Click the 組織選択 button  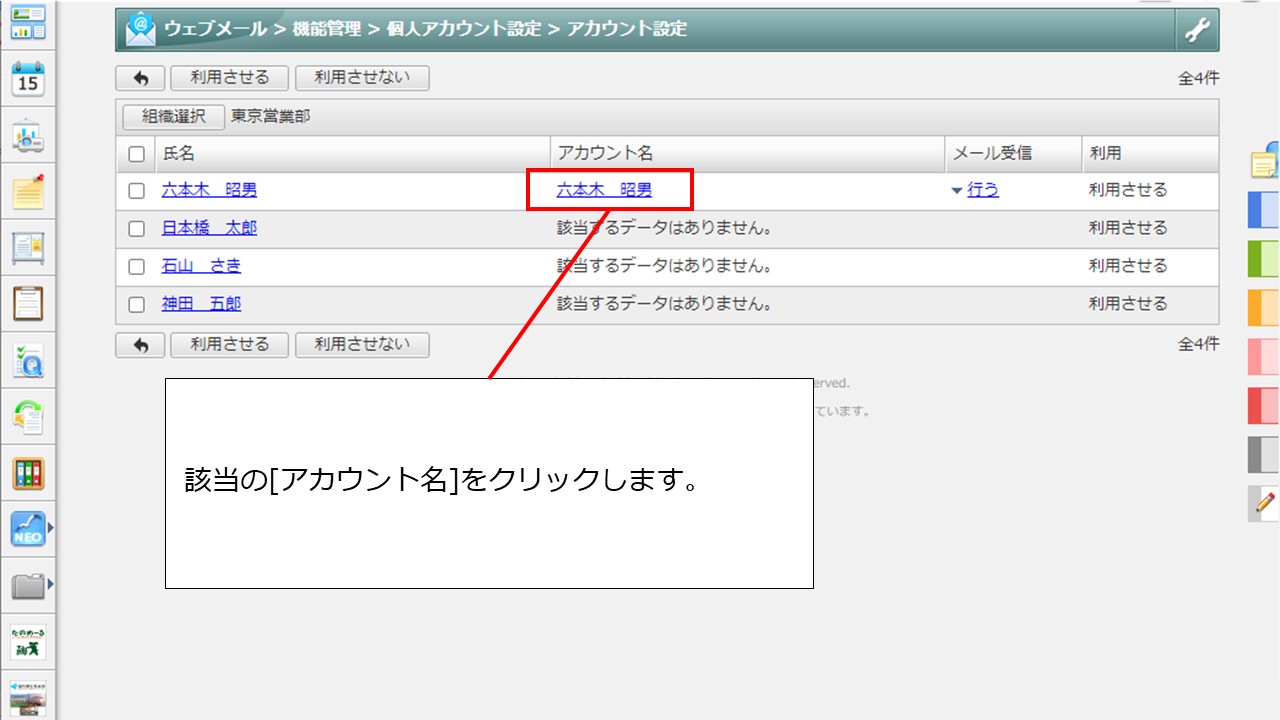click(x=174, y=116)
